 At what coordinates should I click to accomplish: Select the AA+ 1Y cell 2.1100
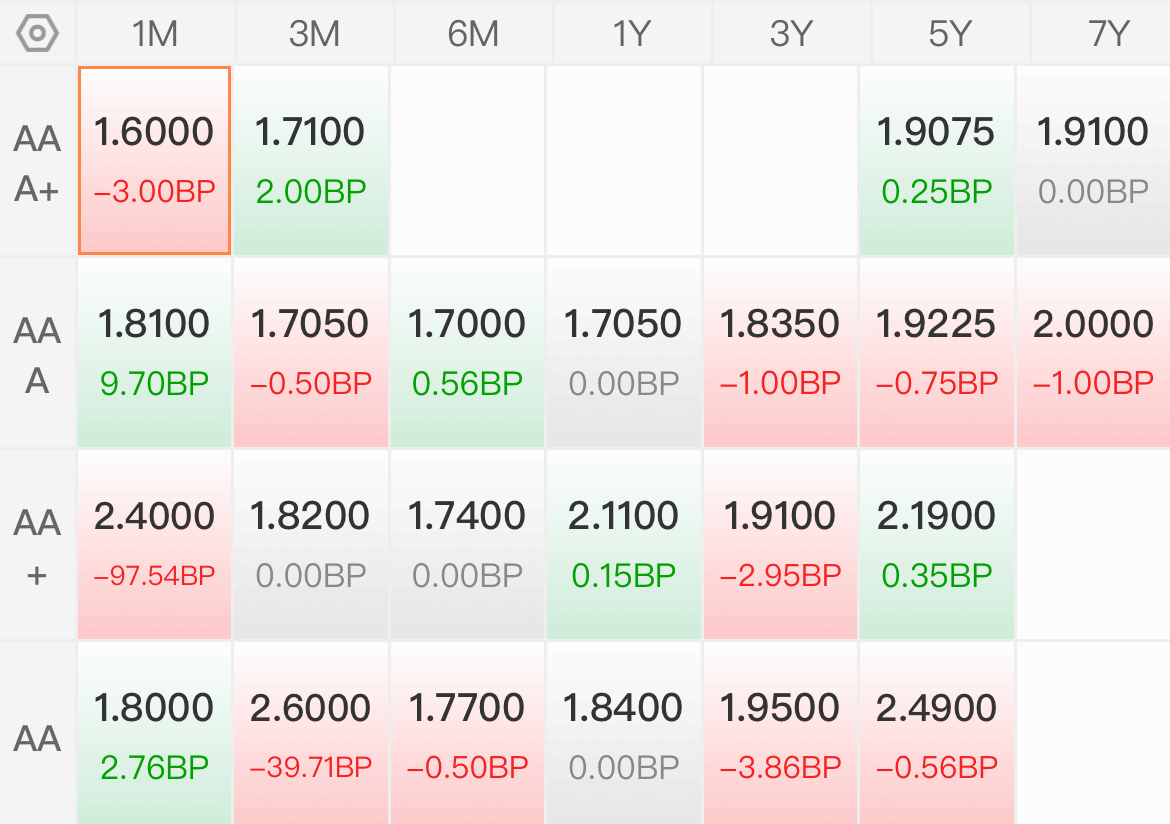click(623, 544)
